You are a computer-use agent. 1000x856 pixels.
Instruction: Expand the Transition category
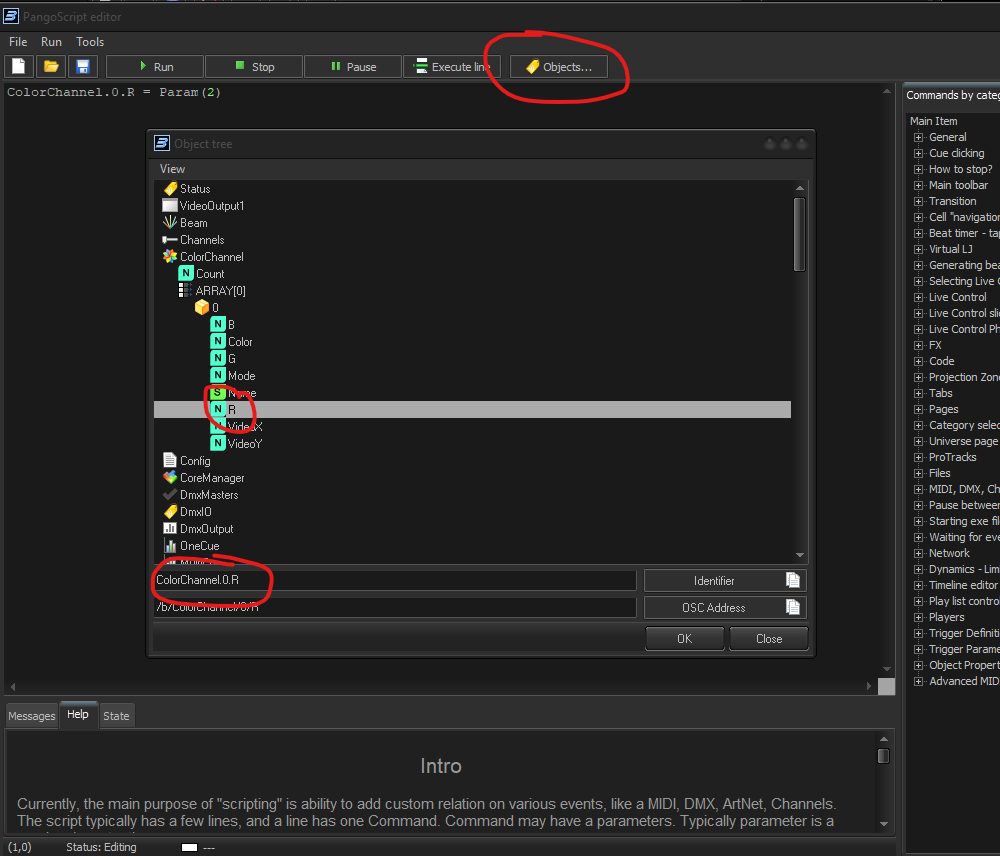coord(918,201)
